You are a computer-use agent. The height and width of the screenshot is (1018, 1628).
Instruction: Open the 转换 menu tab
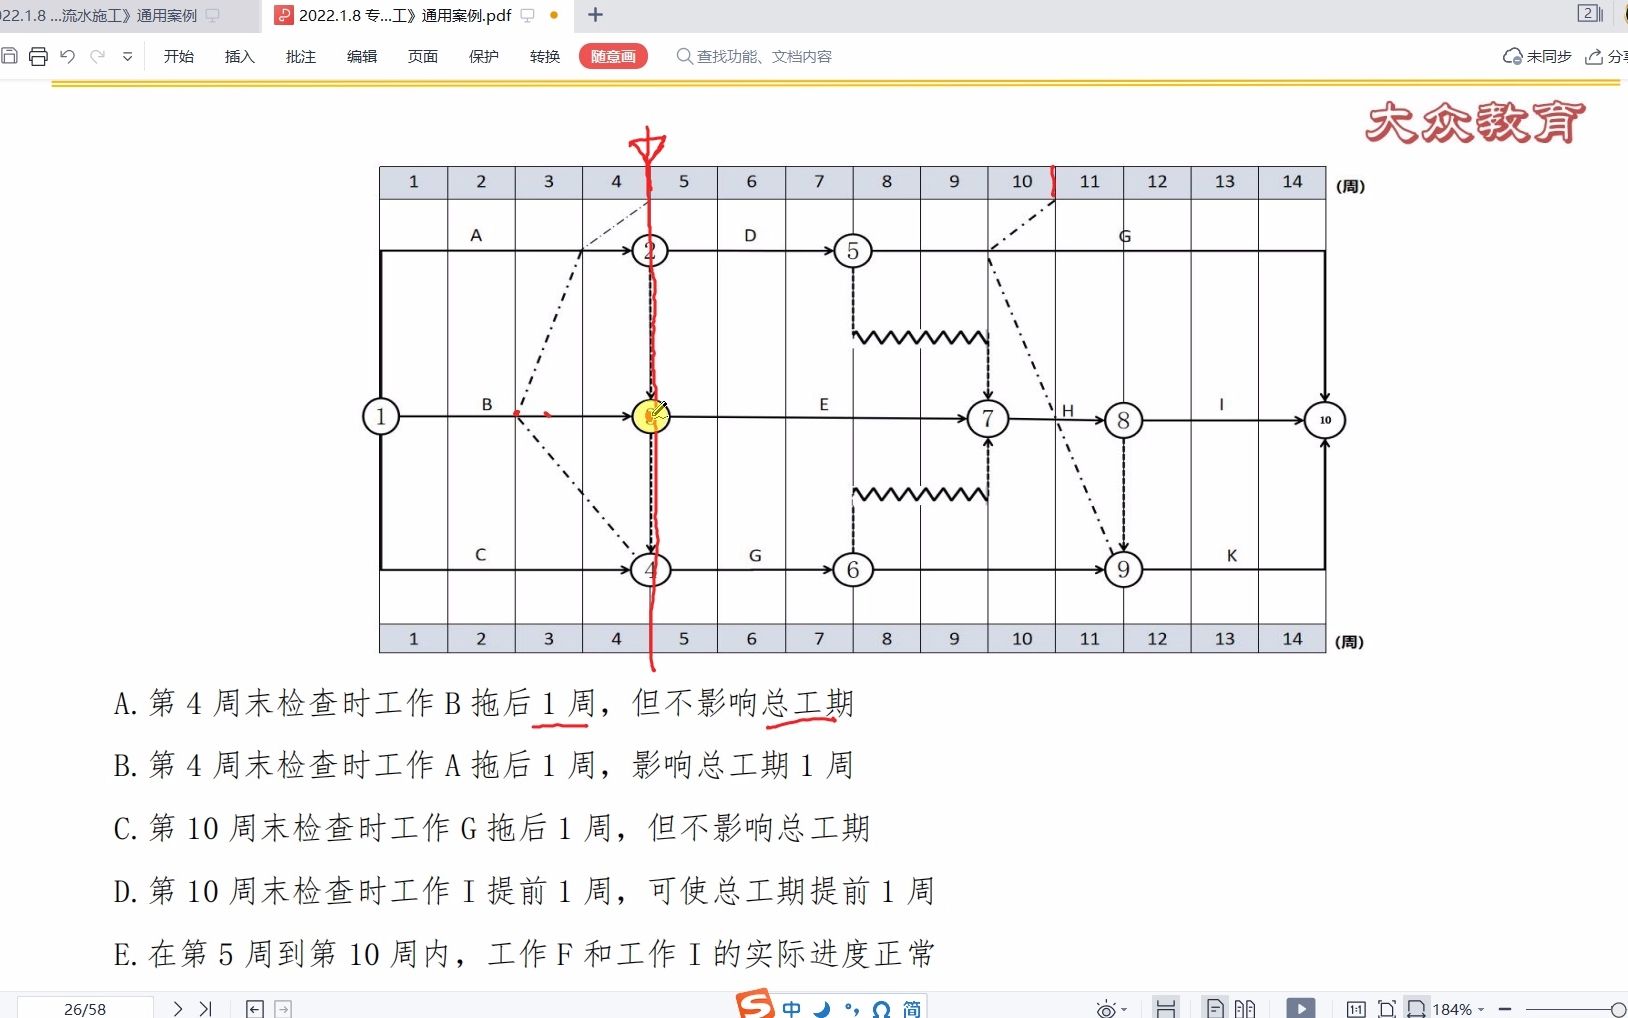pos(545,57)
